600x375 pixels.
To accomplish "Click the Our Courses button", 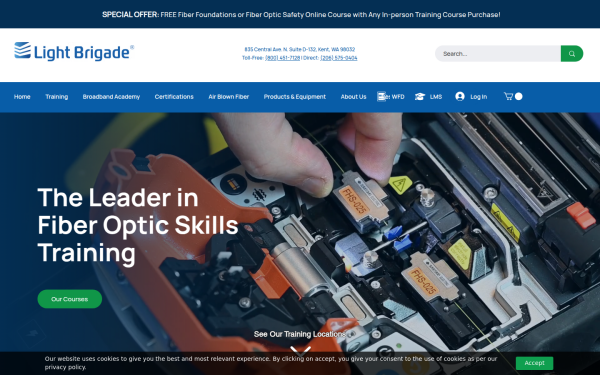I will coord(70,299).
